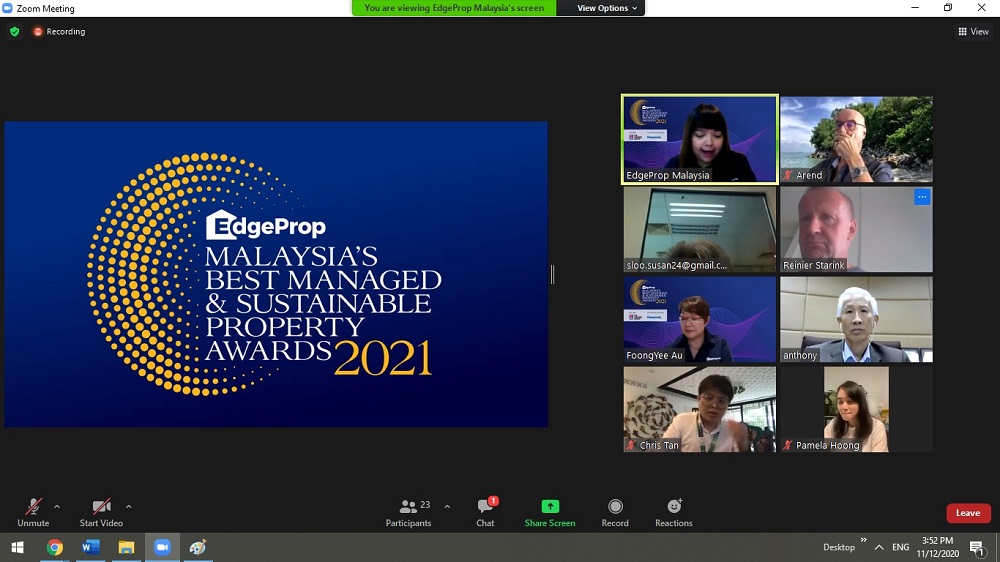1000x562 pixels.
Task: Select EdgeProp Malaysia video tile
Action: pyautogui.click(x=700, y=139)
